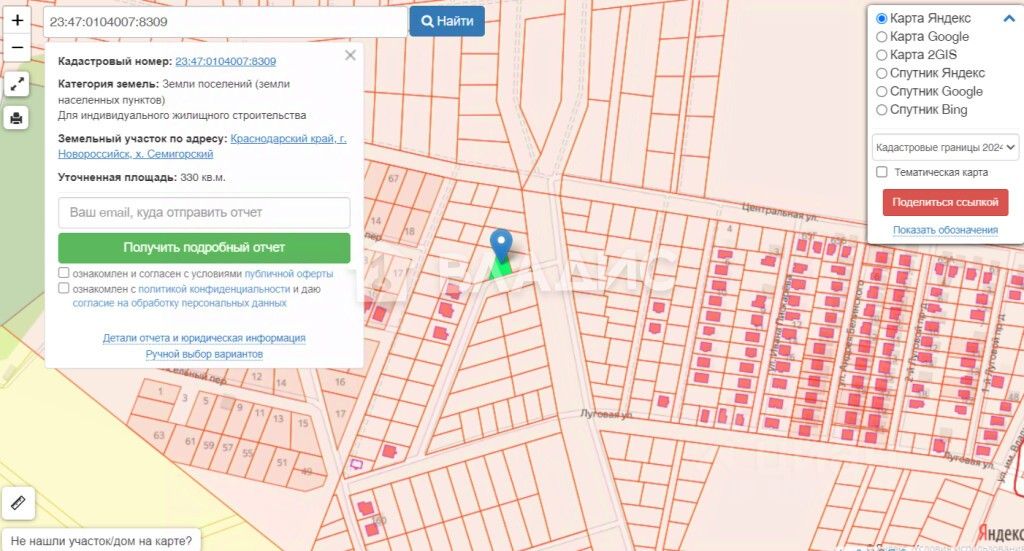This screenshot has height=551, width=1024.
Task: Click Получить подробный отчет button
Action: [x=204, y=247]
